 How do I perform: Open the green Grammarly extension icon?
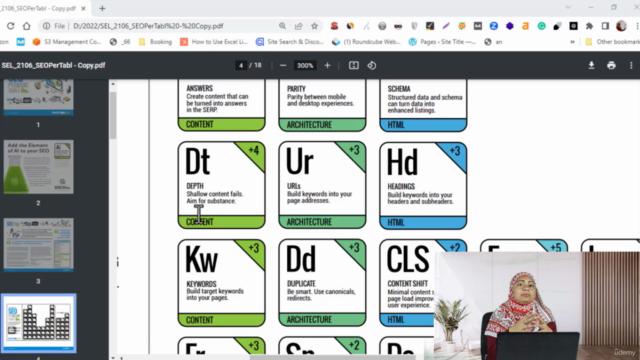pos(542,26)
